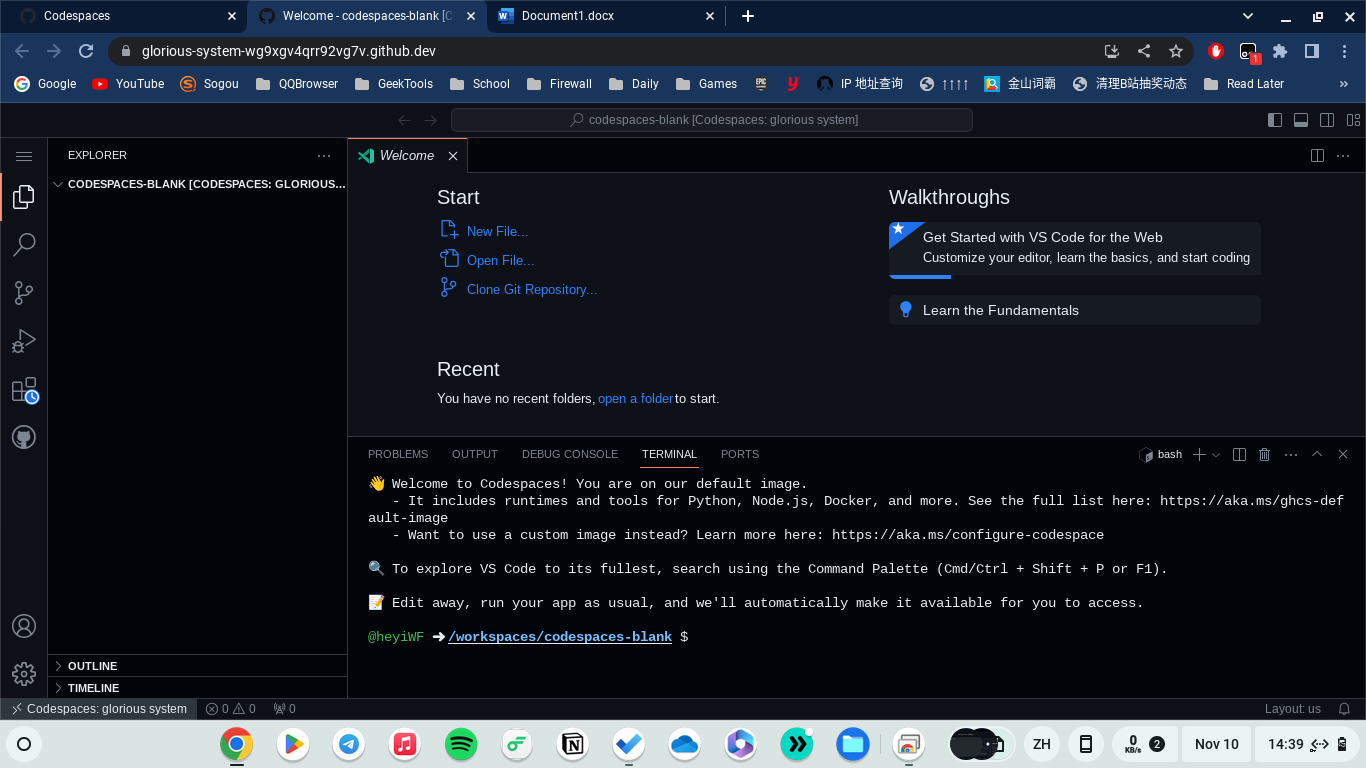1366x768 pixels.
Task: Open Explorer Views and More Actions ellipsis
Action: [324, 156]
